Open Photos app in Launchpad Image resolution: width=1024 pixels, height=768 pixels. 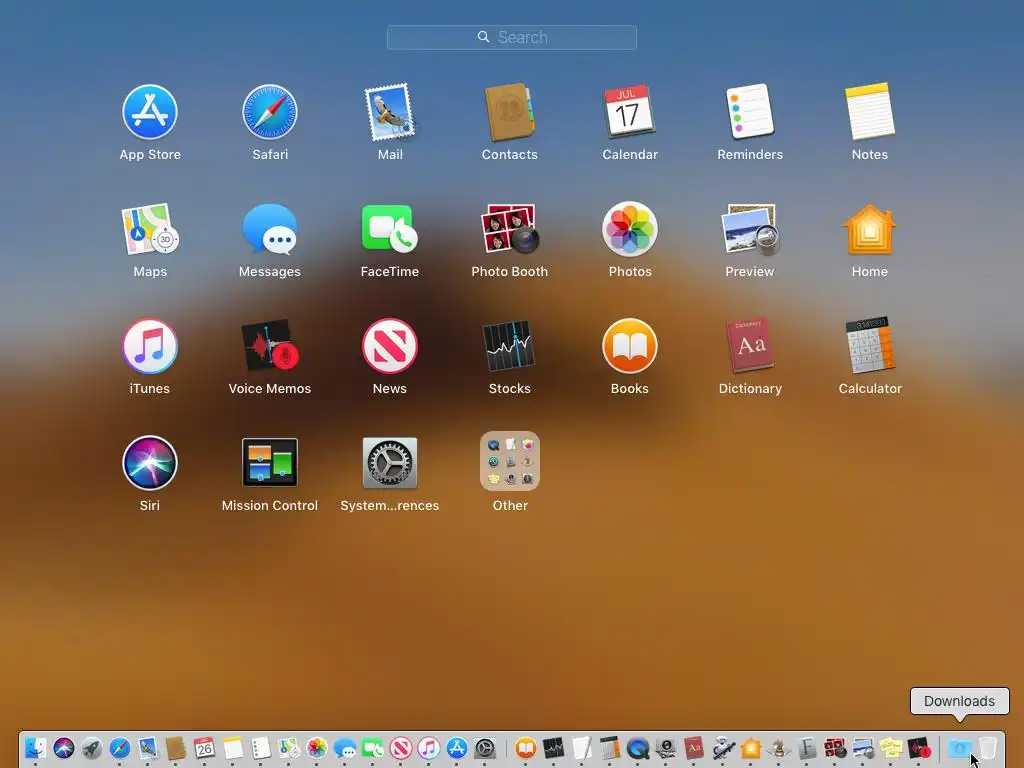tap(630, 229)
